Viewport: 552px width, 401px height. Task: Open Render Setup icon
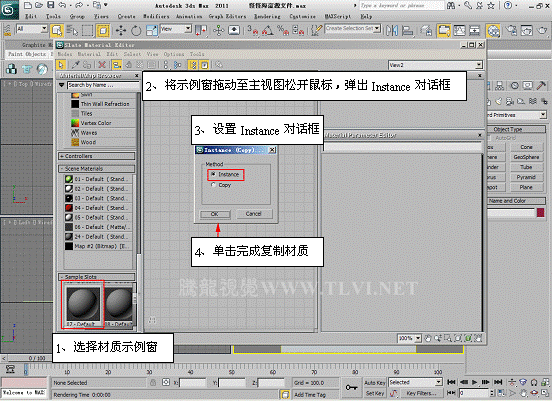click(511, 31)
